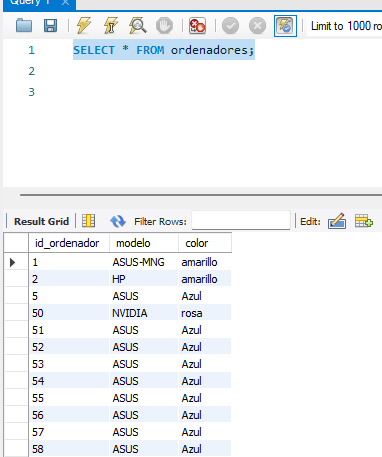382x457 pixels.
Task: Rollback transaction X icon
Action: coord(257,26)
